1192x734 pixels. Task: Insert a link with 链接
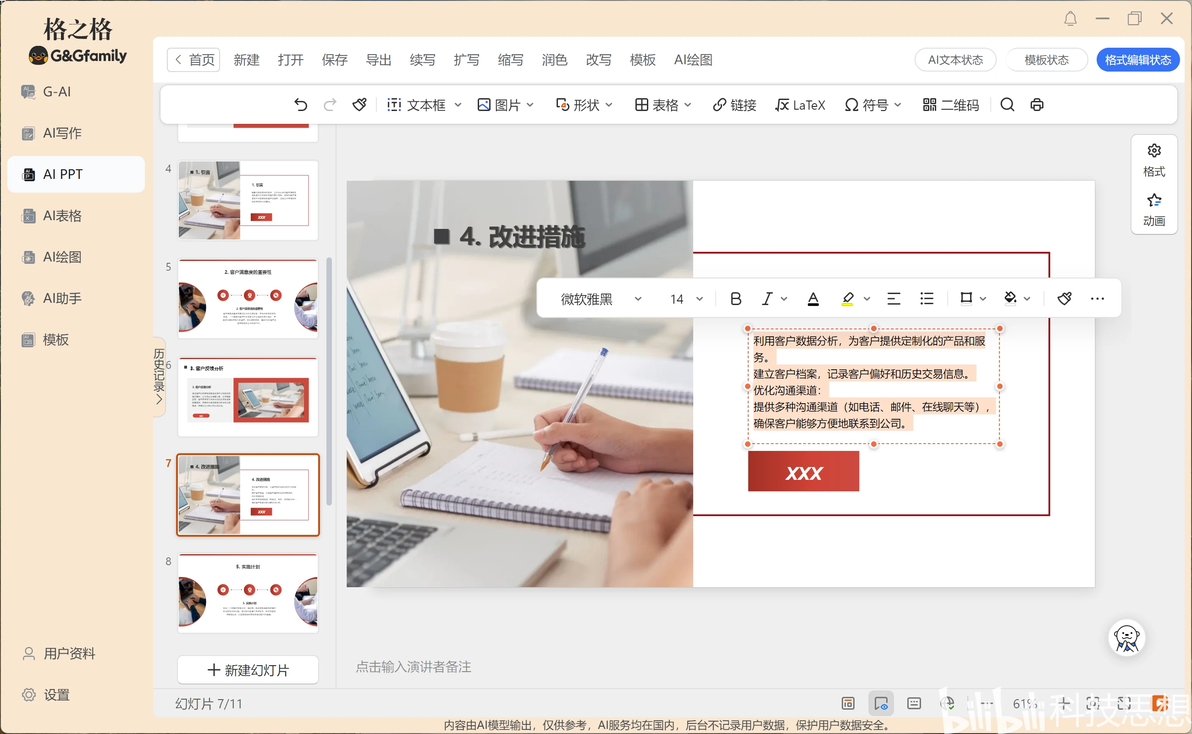pyautogui.click(x=734, y=105)
